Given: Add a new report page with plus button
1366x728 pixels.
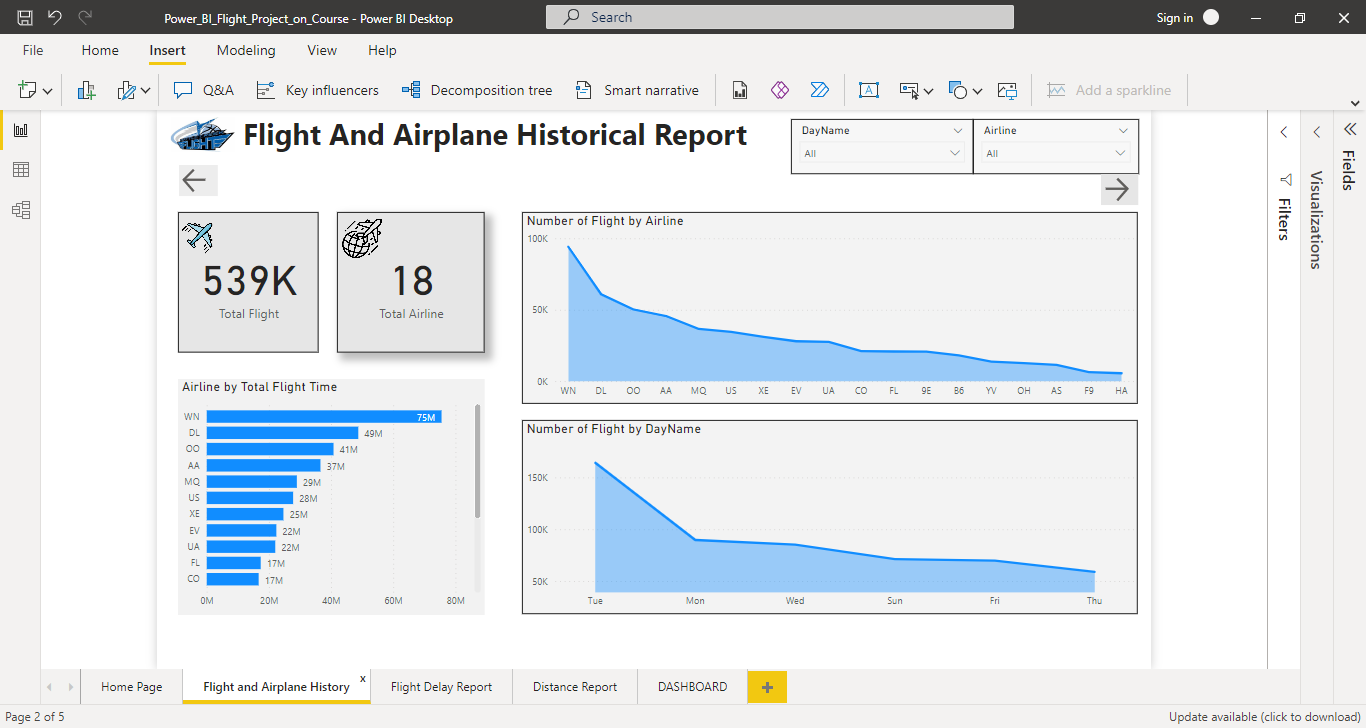Looking at the screenshot, I should tap(766, 687).
